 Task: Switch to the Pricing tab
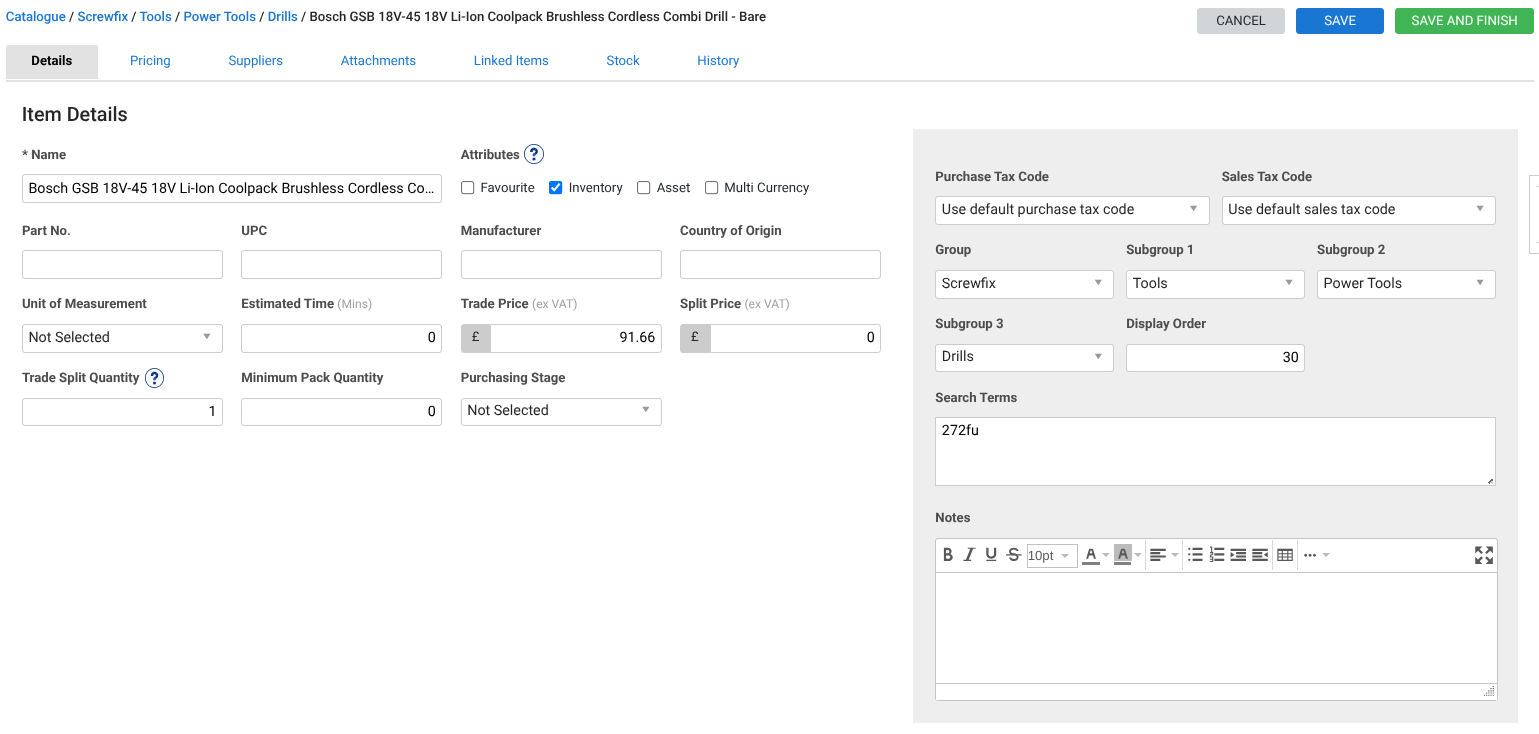150,61
